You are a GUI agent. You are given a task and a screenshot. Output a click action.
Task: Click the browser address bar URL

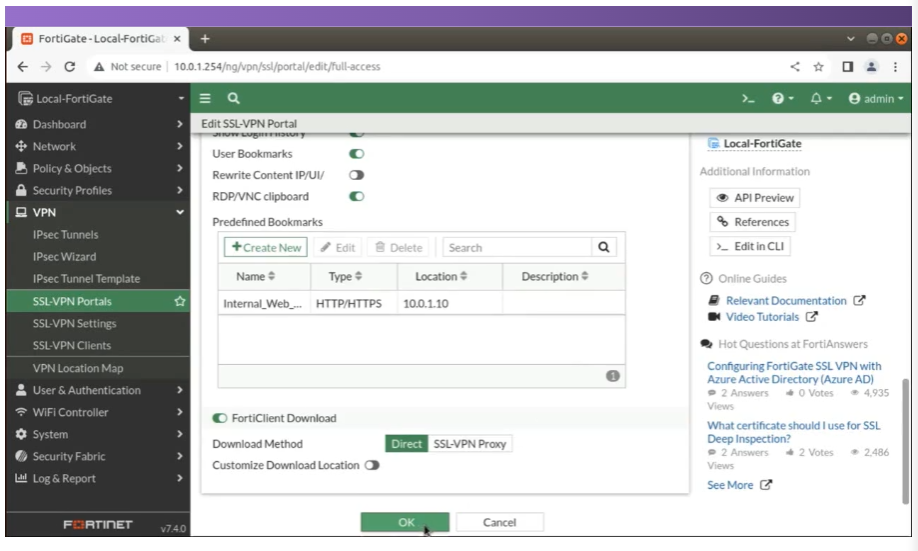pyautogui.click(x=277, y=67)
